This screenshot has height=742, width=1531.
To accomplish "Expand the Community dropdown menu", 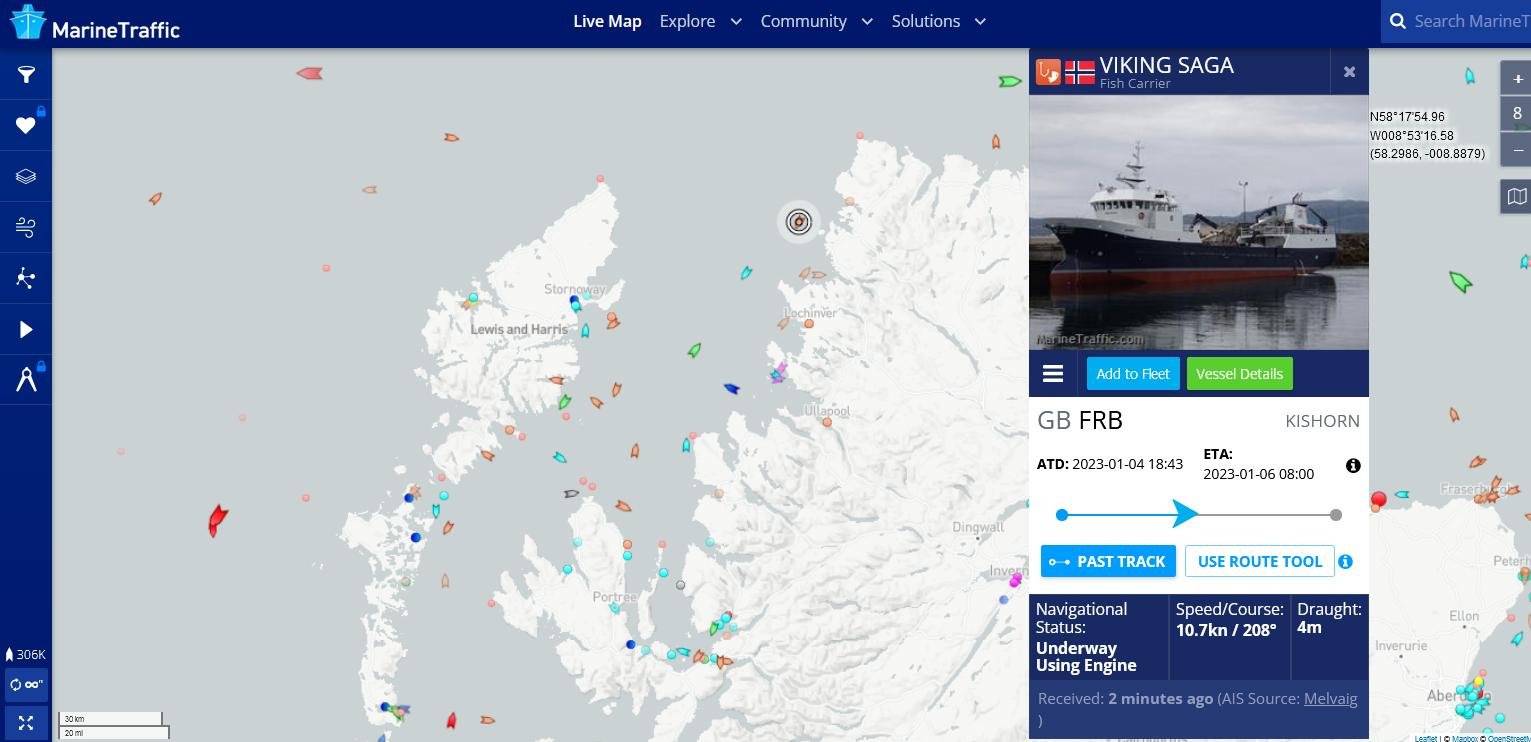I will click(x=816, y=21).
